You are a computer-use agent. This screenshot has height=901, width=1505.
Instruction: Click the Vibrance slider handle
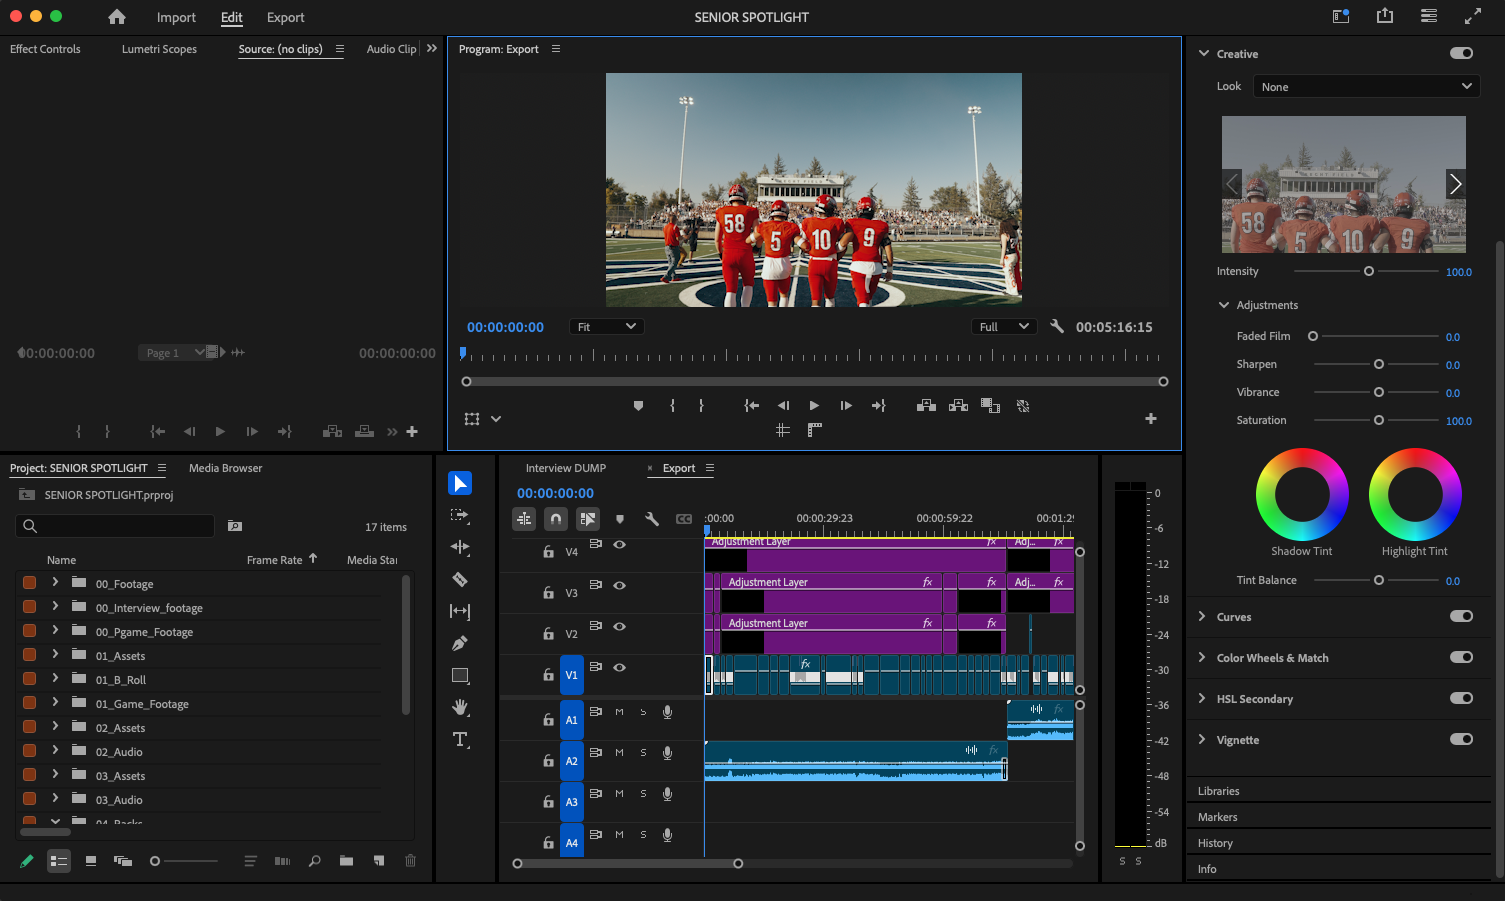(x=1379, y=392)
